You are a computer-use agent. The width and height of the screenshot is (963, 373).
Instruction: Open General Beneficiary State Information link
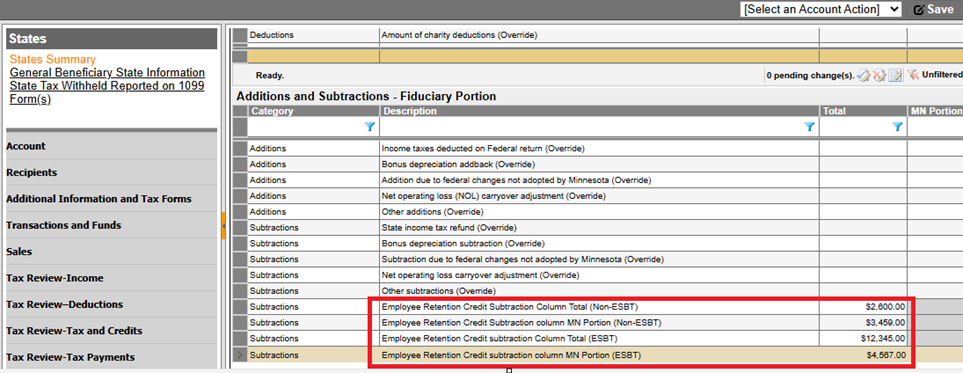click(107, 73)
